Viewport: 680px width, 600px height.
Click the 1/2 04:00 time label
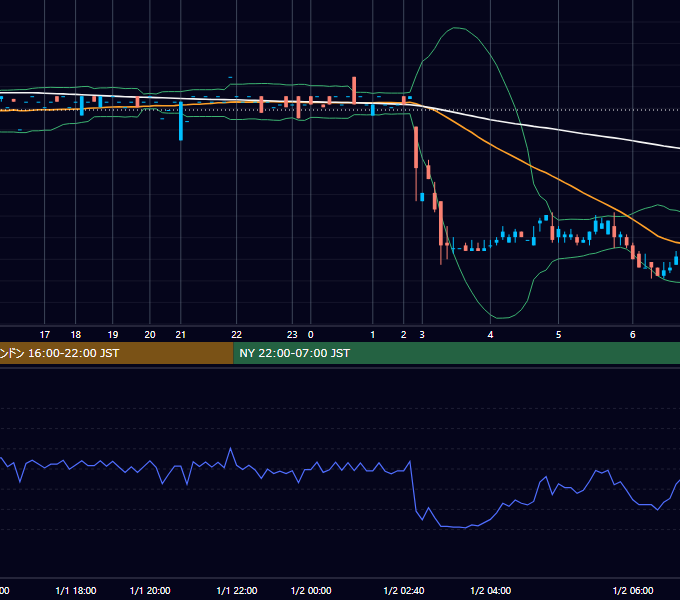(x=490, y=590)
